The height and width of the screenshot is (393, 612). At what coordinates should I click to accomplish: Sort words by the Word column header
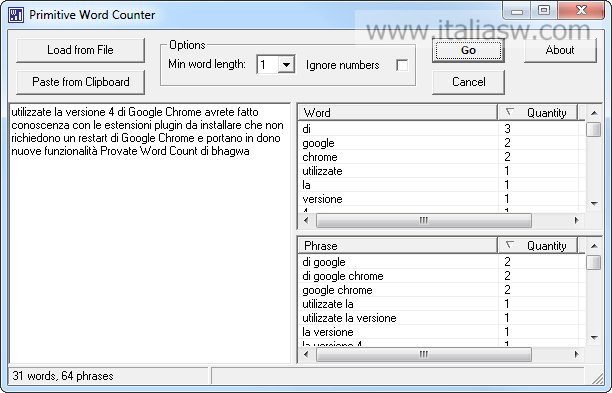pyautogui.click(x=398, y=113)
